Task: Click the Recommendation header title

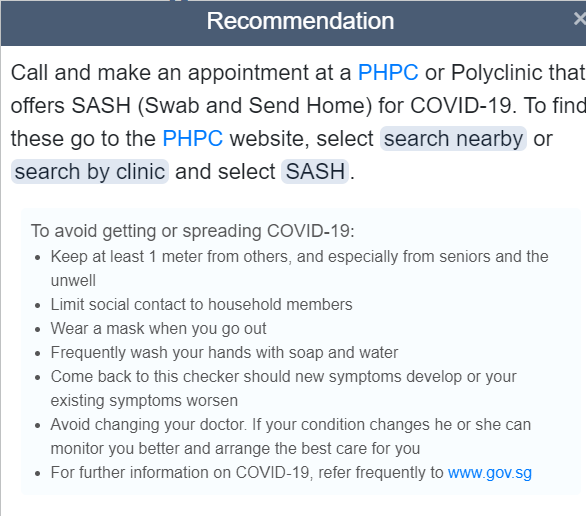Action: [x=300, y=21]
